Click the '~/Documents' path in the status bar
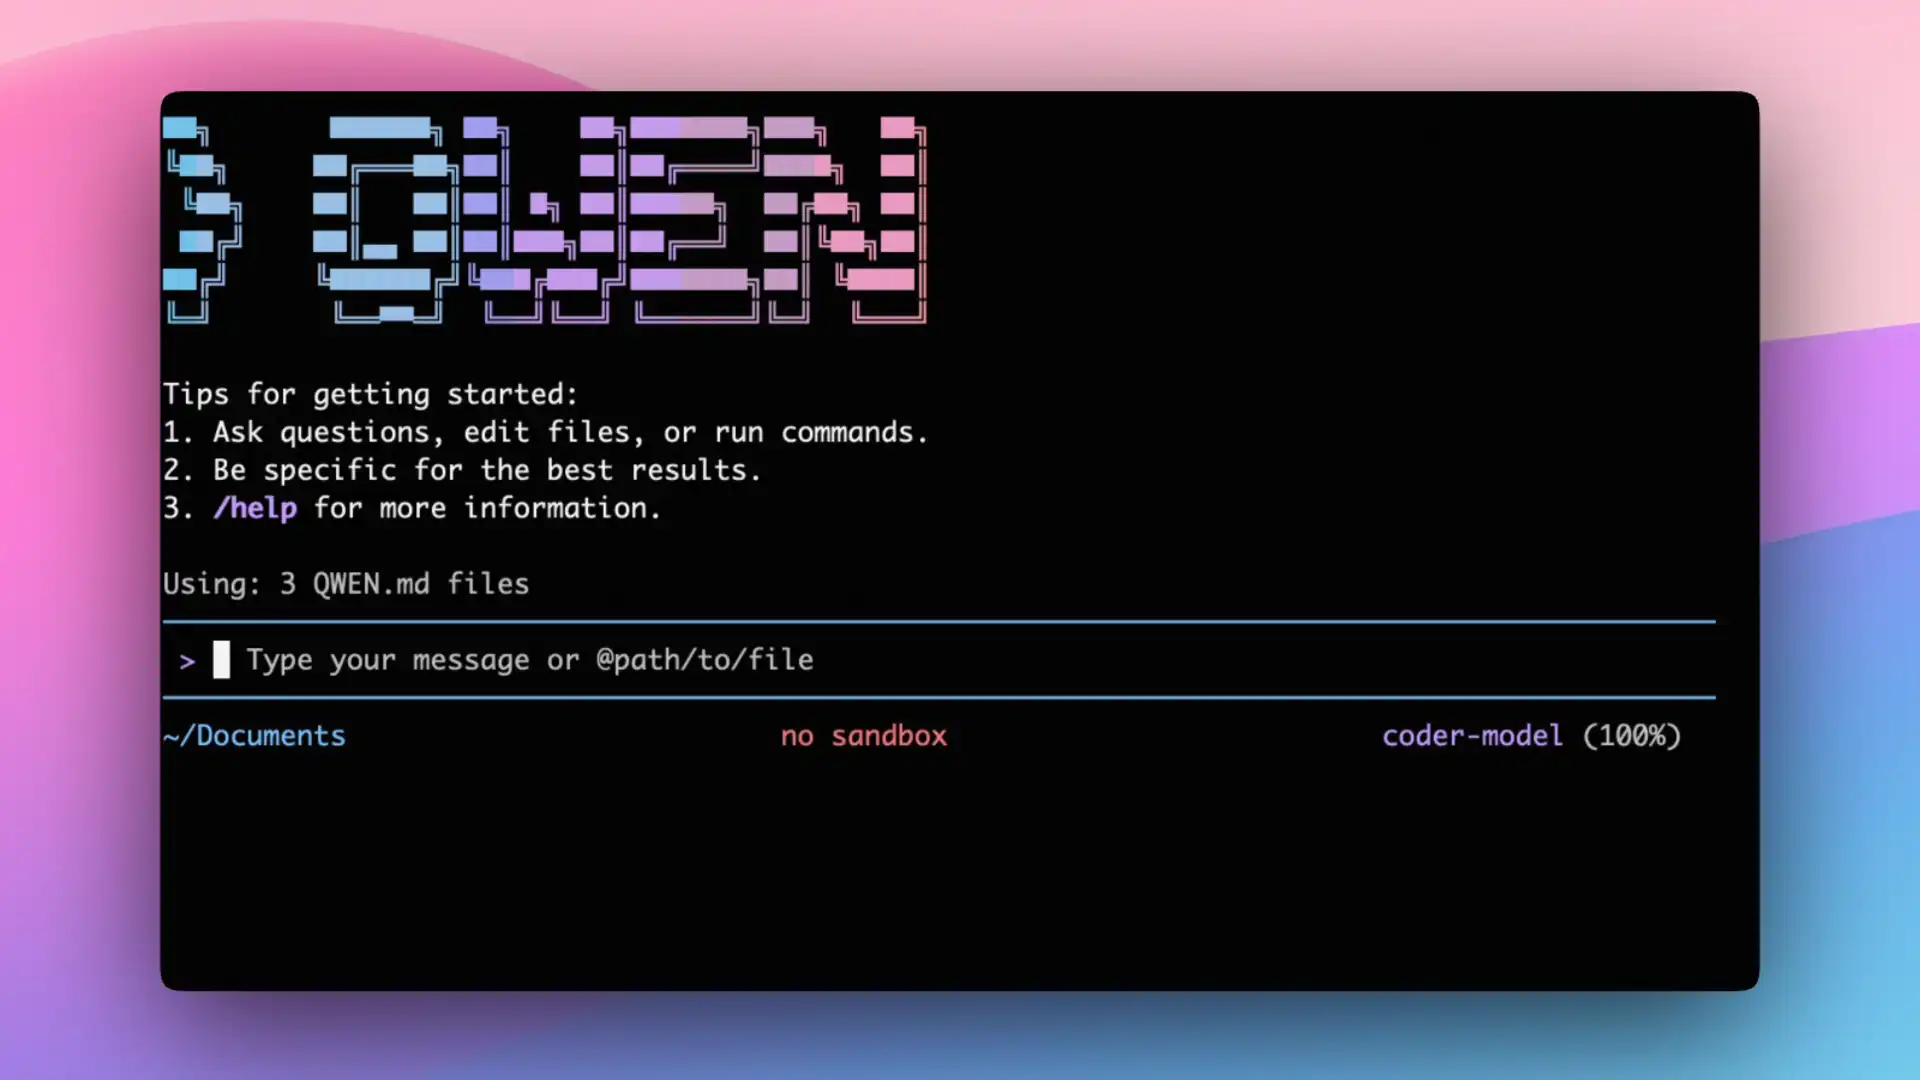 point(254,735)
